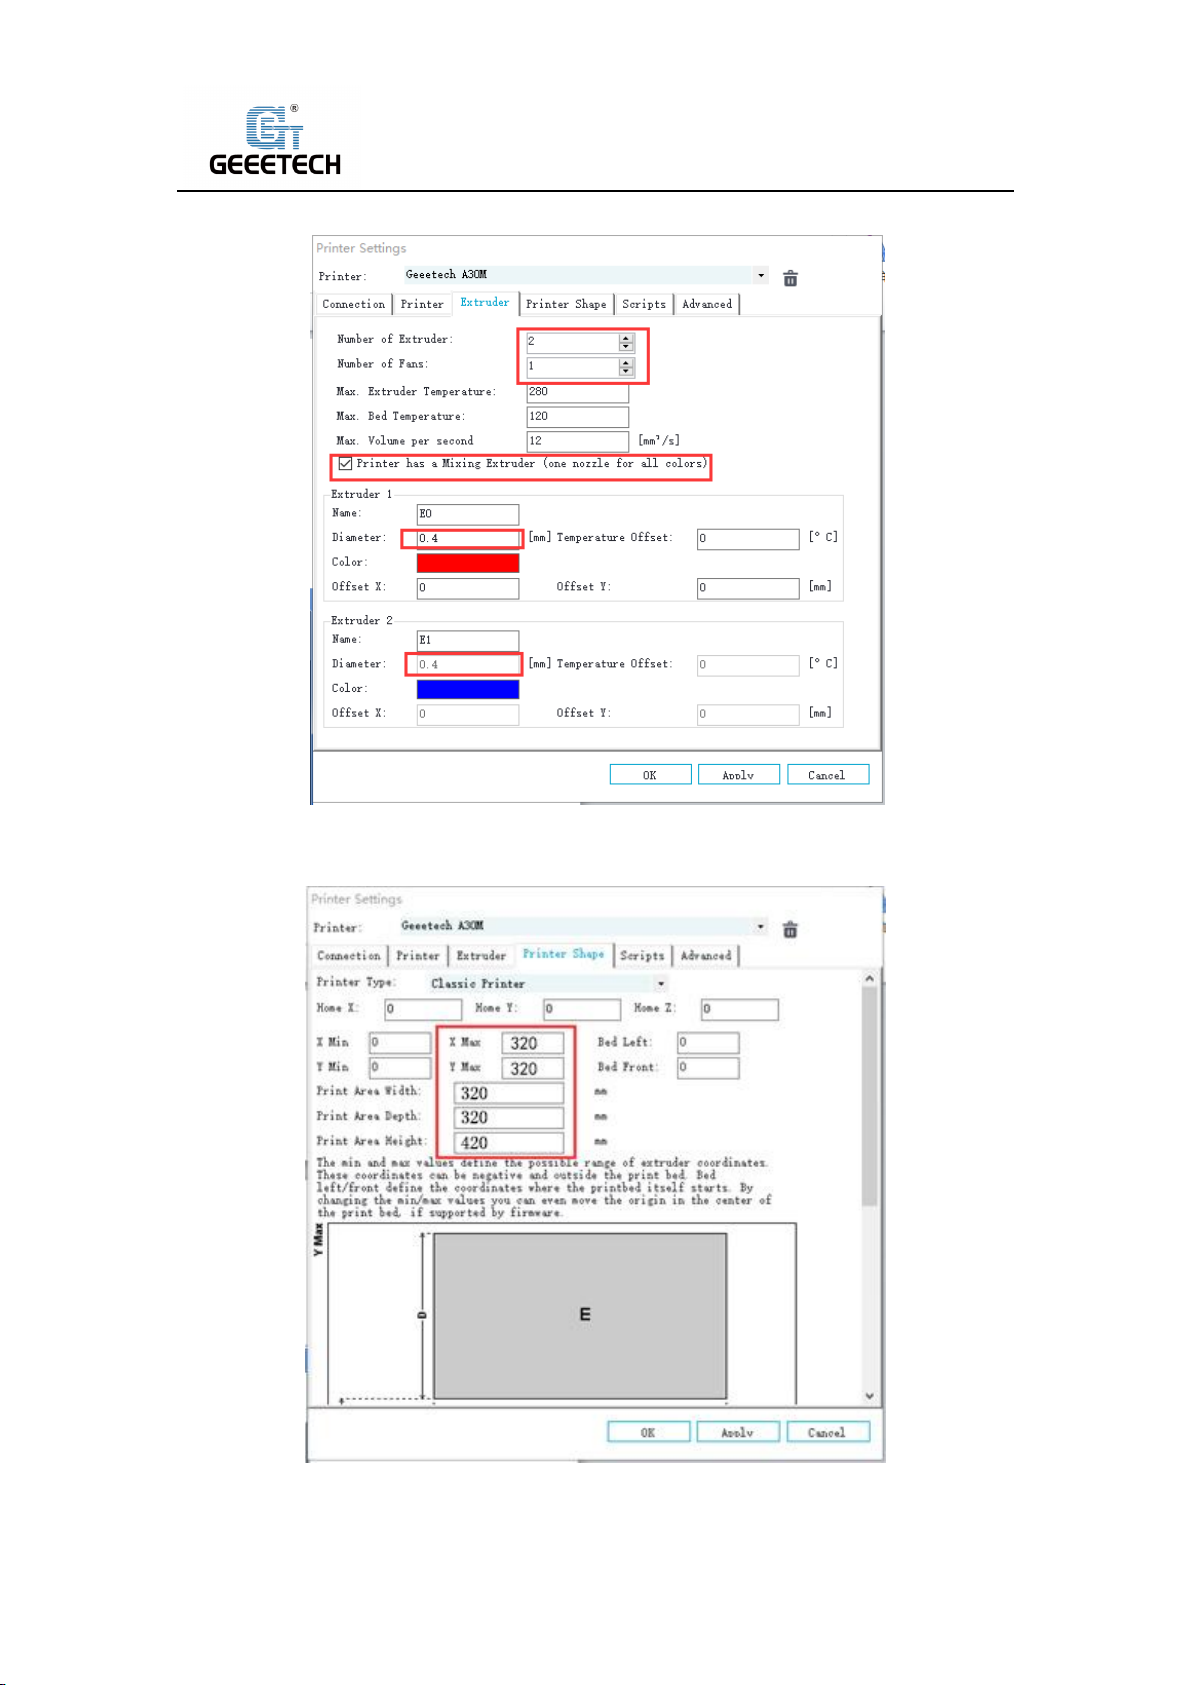
Task: Click the Extruder 2 Offset X field
Action: pyautogui.click(x=468, y=714)
